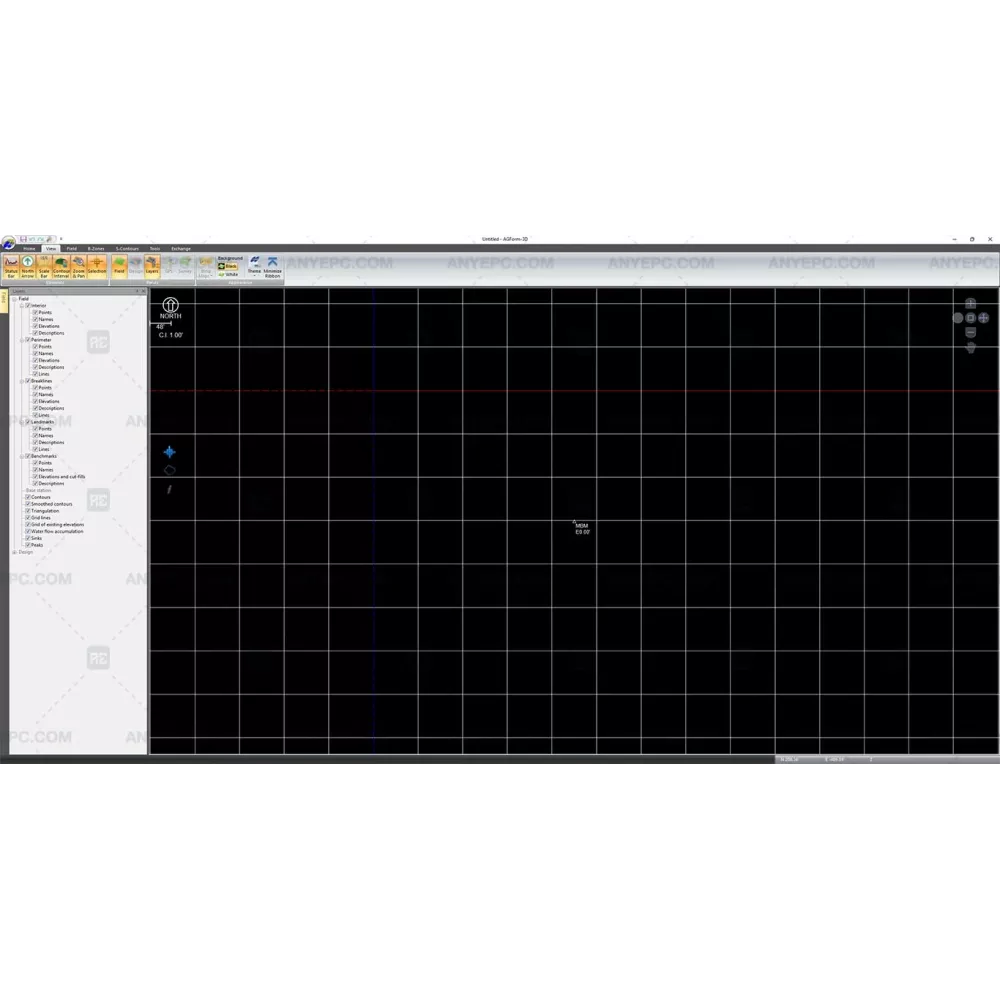Toggle the Water flow accumulation checkbox
Viewport: 1000px width, 1000px height.
(28, 532)
